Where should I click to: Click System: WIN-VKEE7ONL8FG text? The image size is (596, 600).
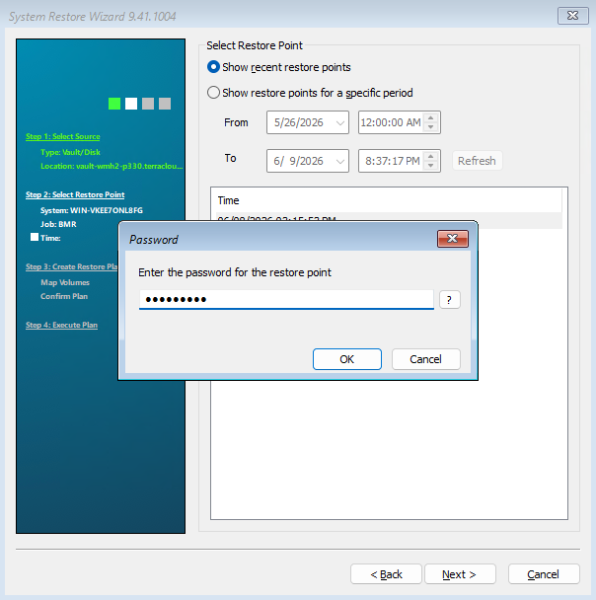coord(91,210)
